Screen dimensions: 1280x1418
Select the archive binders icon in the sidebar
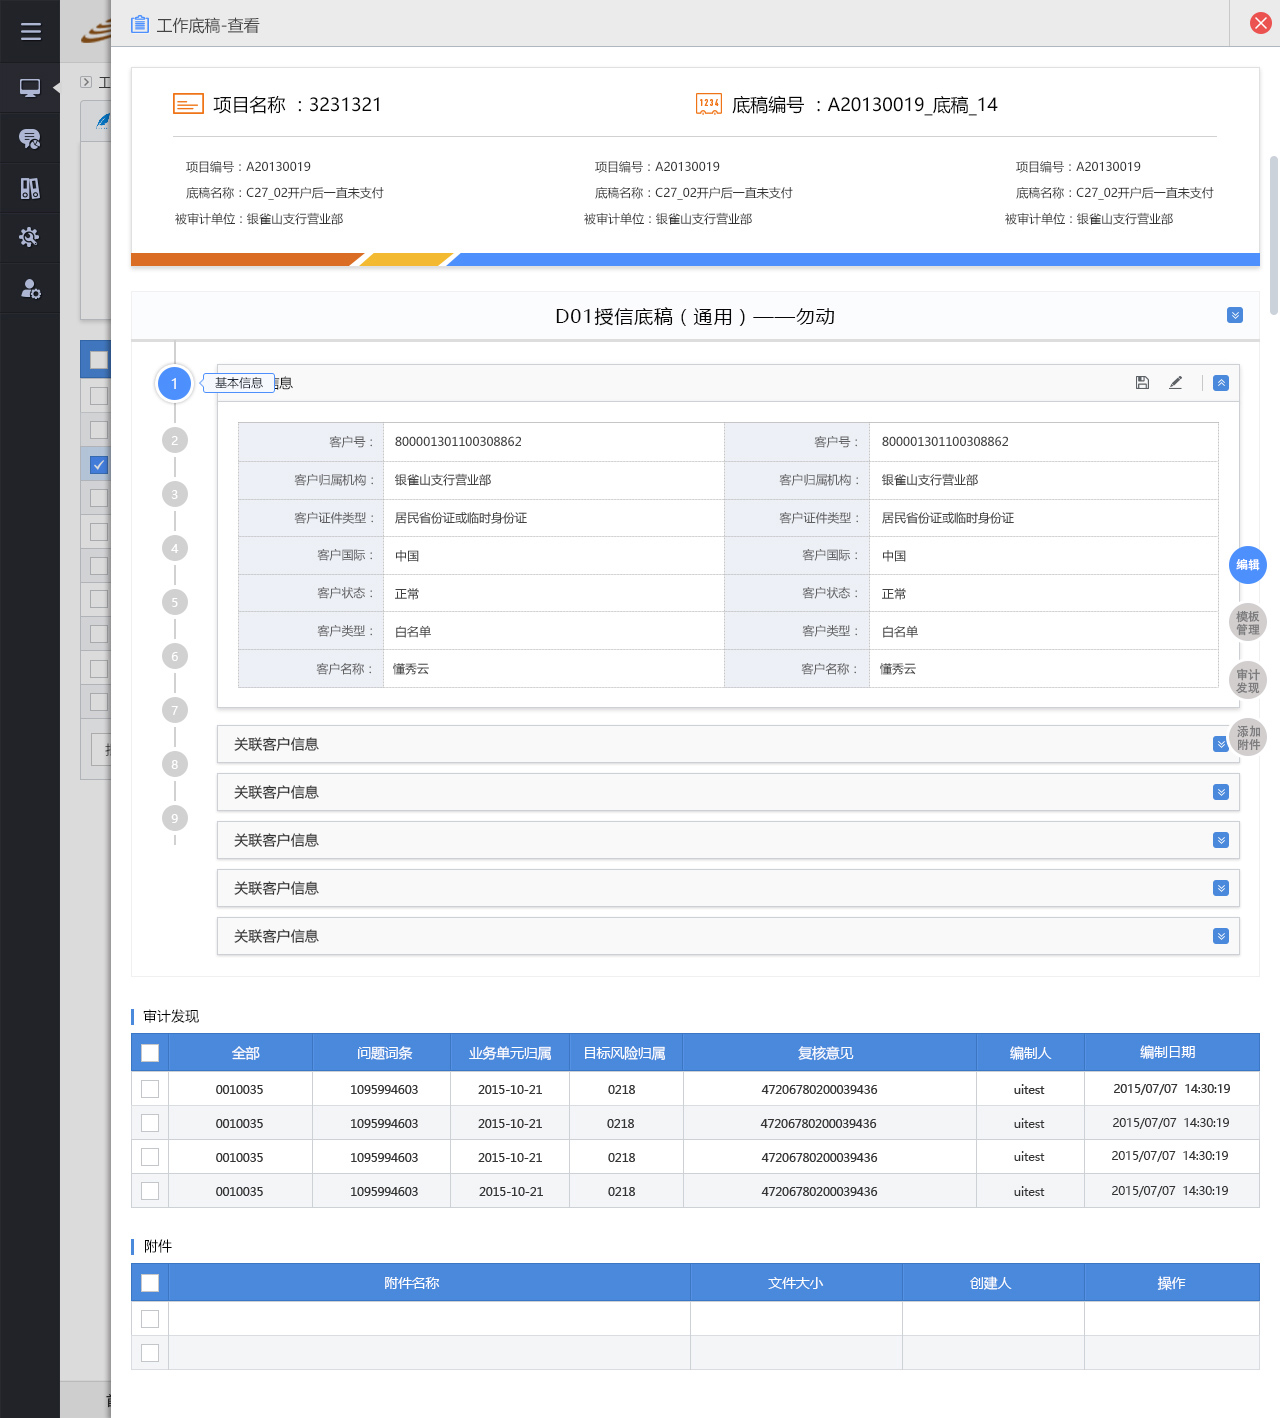point(30,188)
